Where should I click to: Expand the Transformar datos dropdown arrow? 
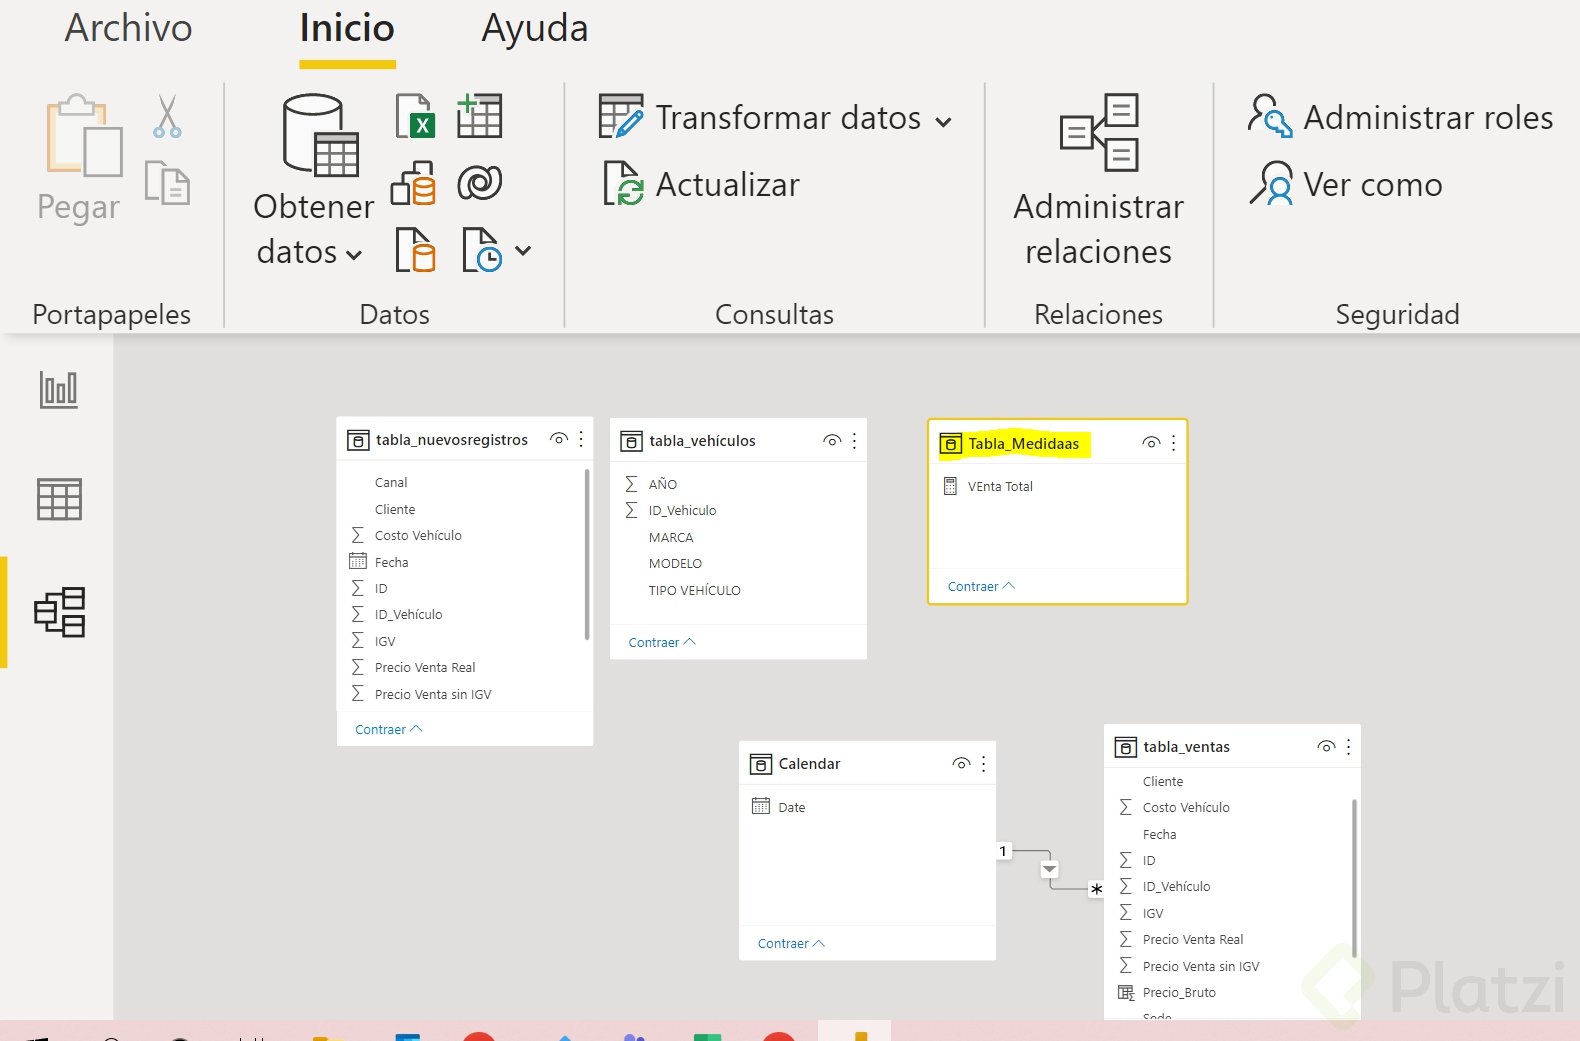(943, 122)
